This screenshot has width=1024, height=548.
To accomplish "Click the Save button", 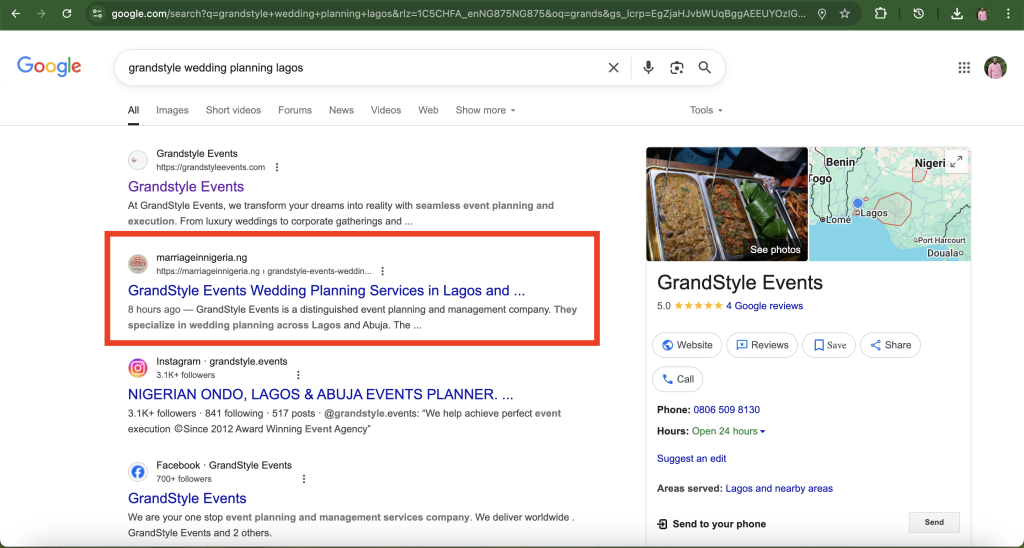I will coord(829,345).
